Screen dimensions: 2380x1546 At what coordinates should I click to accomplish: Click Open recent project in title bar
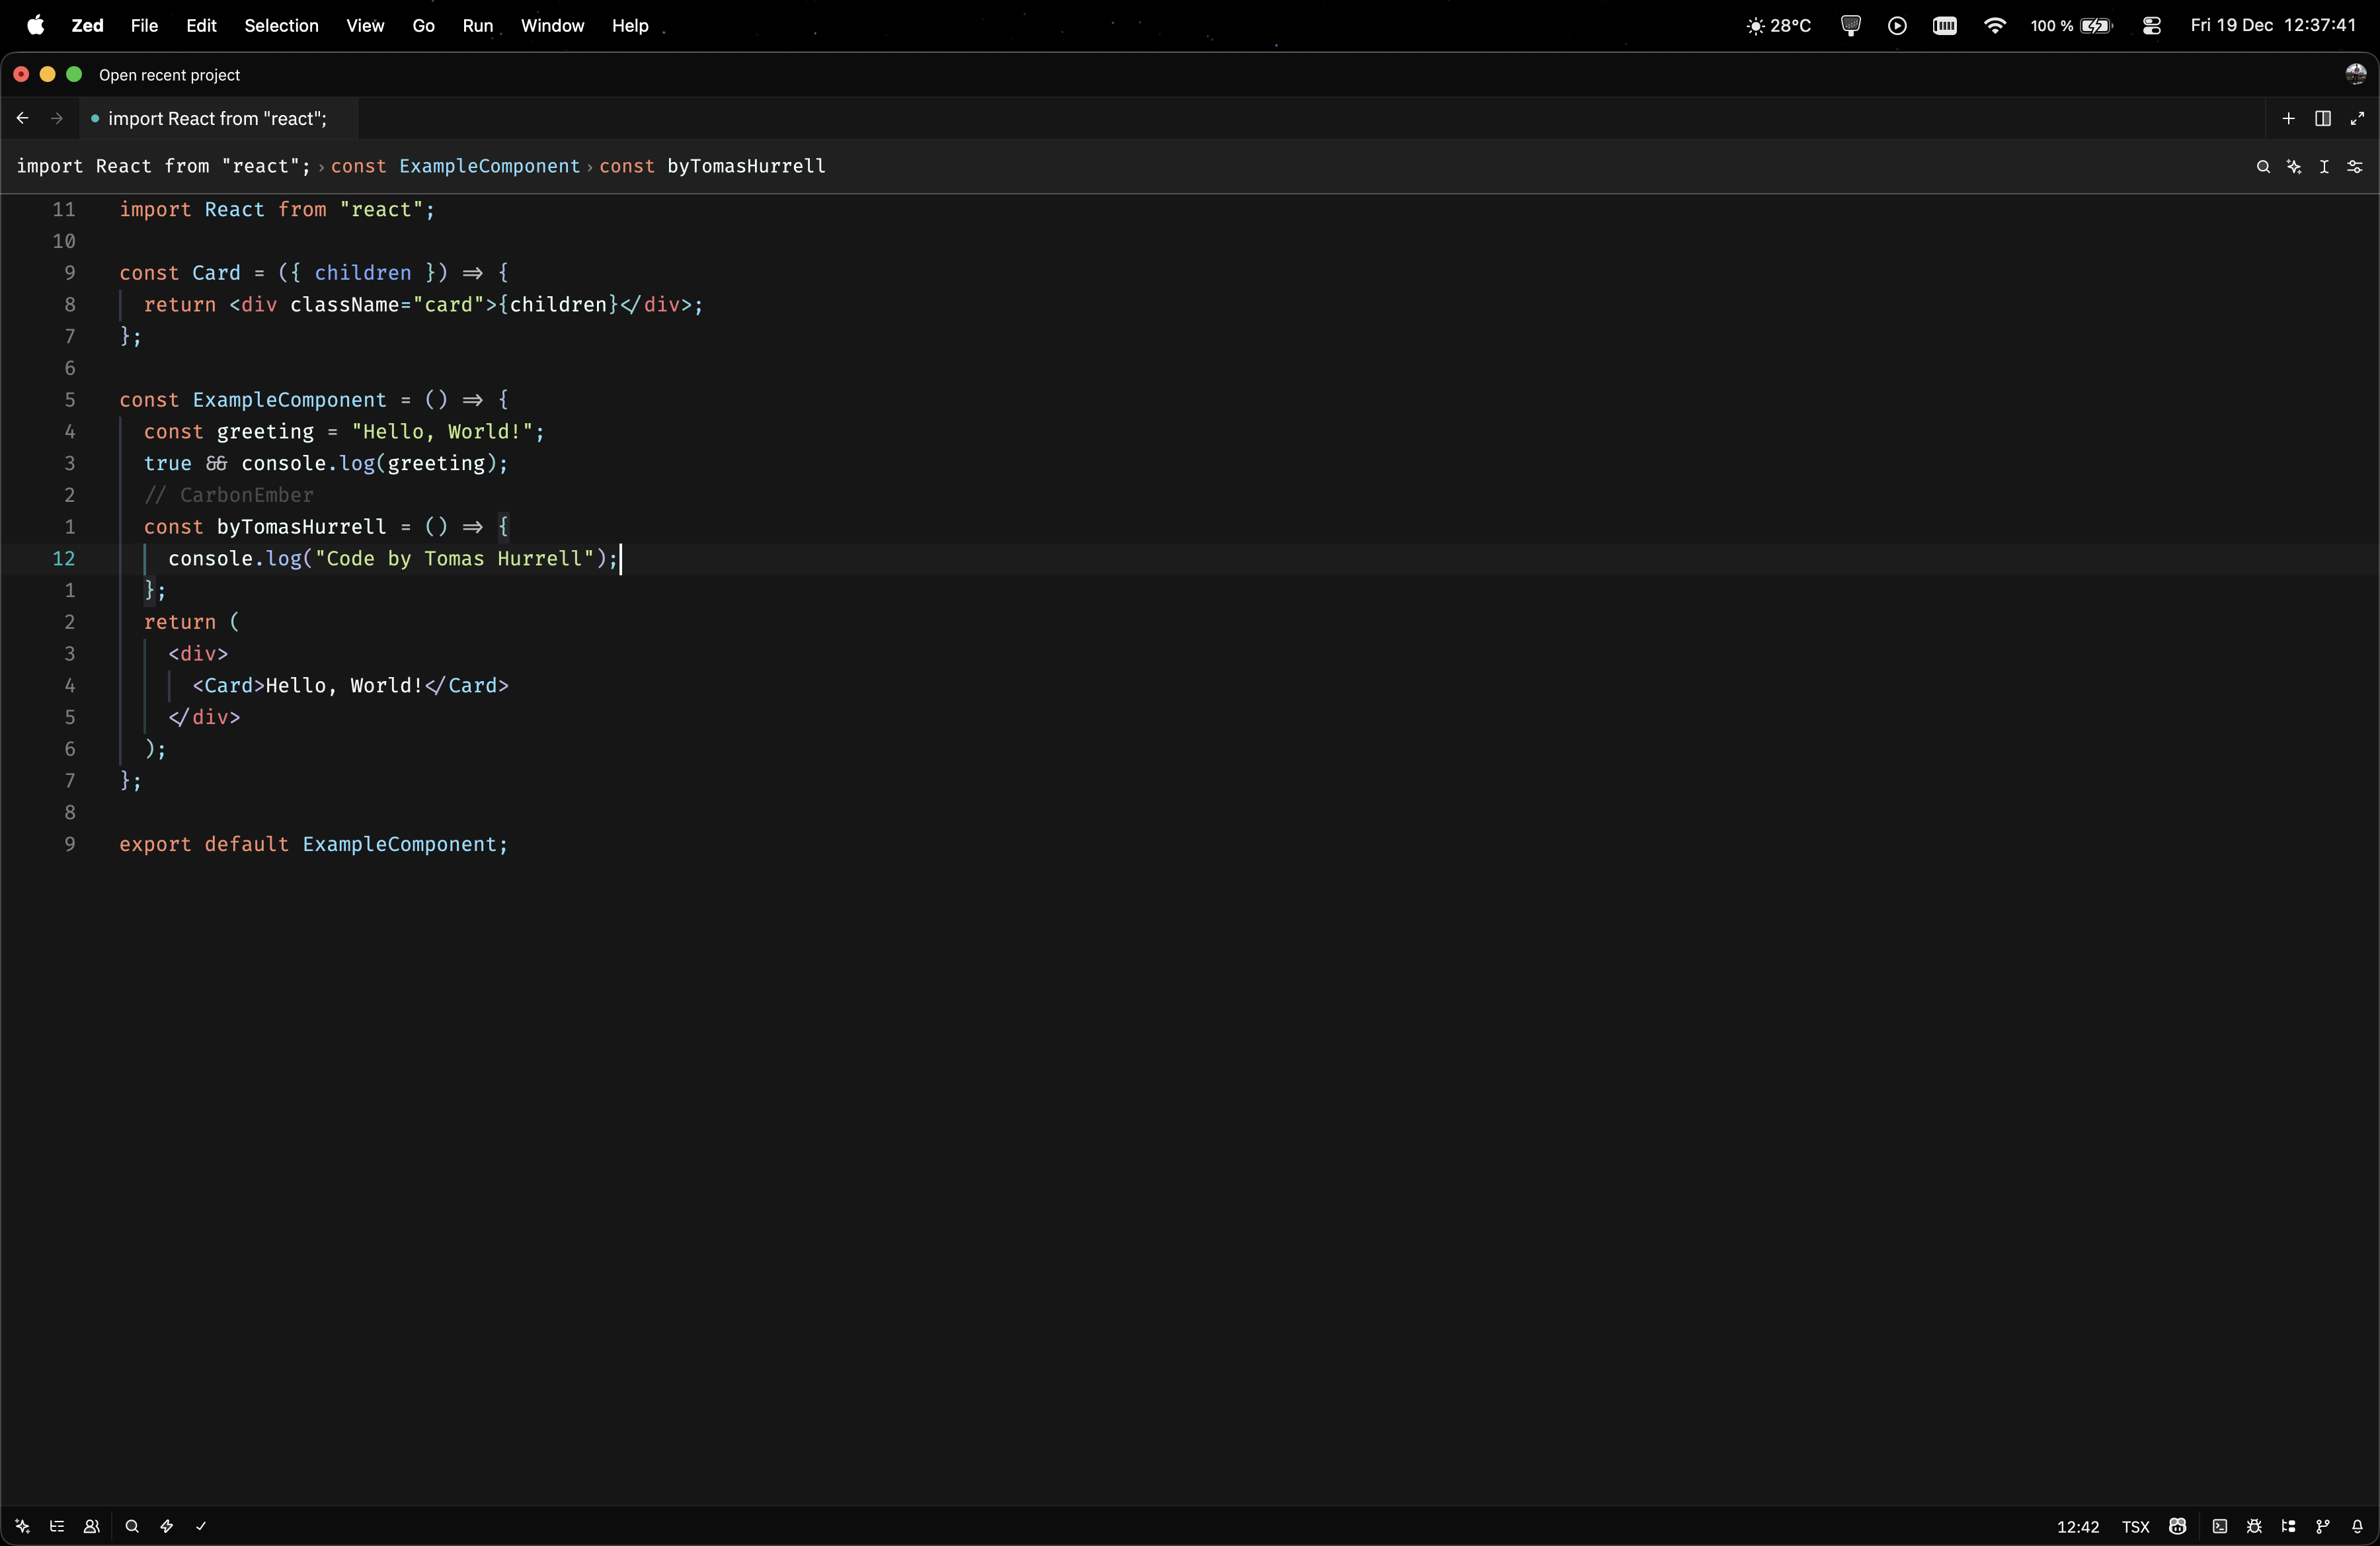click(x=169, y=75)
